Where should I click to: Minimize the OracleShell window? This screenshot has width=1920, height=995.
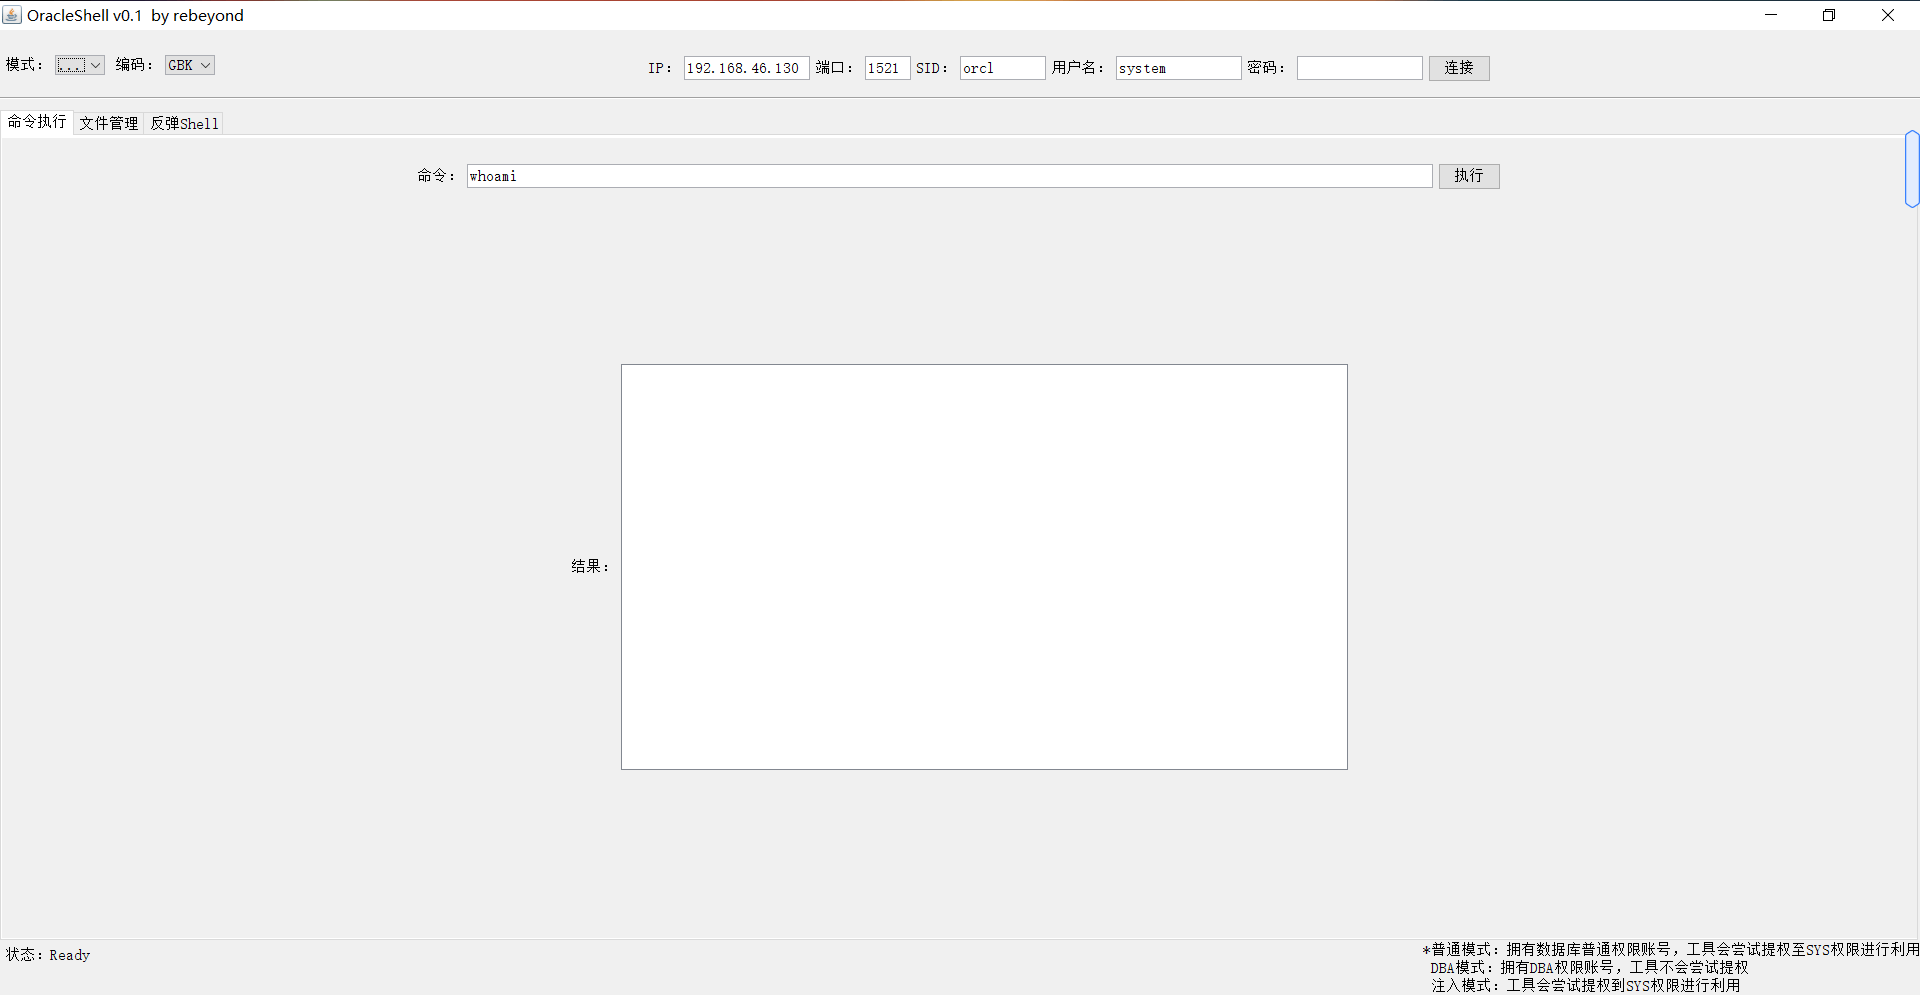pos(1771,15)
